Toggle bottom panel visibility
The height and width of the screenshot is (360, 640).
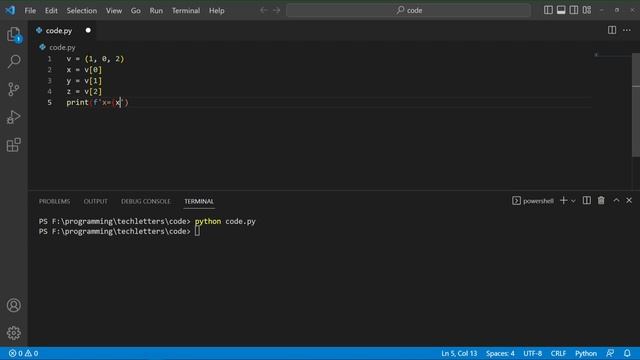pos(561,10)
